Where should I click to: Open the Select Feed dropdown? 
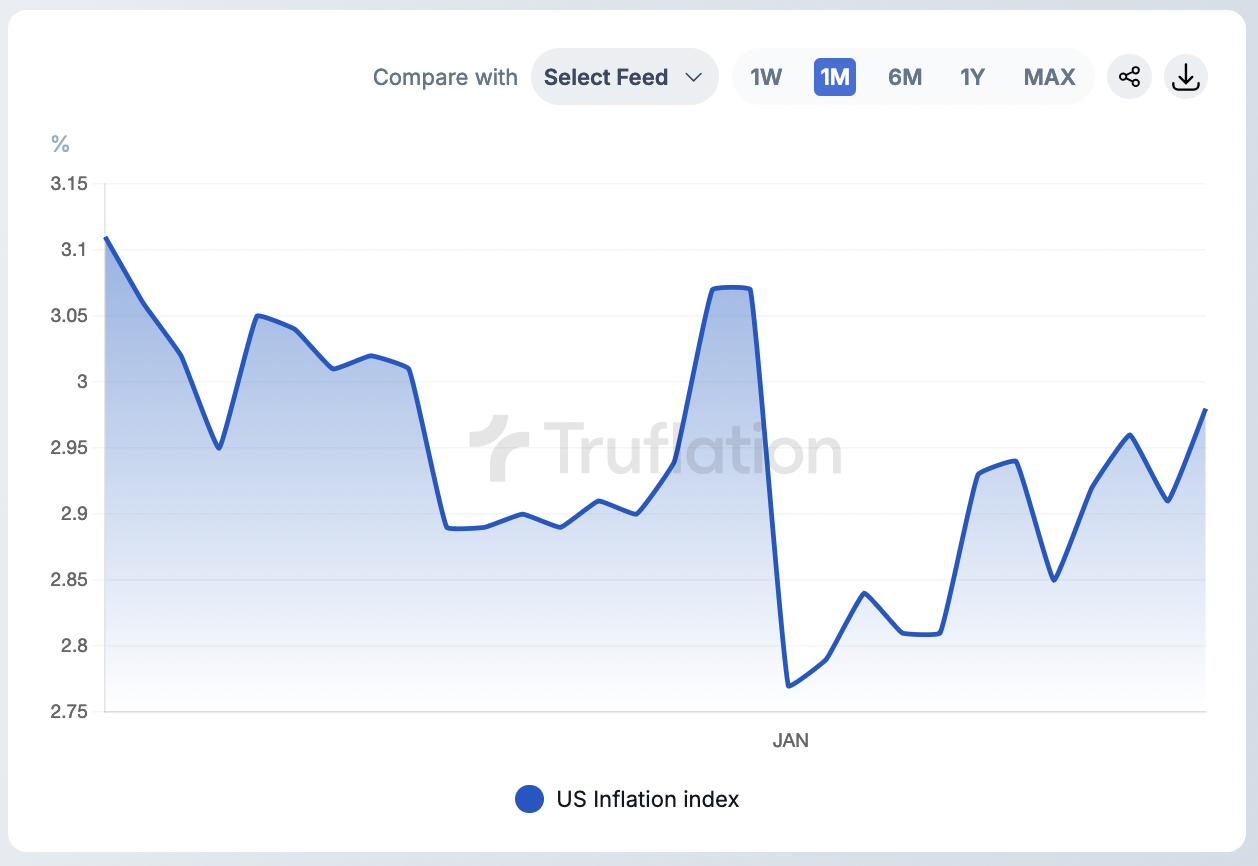pos(624,77)
